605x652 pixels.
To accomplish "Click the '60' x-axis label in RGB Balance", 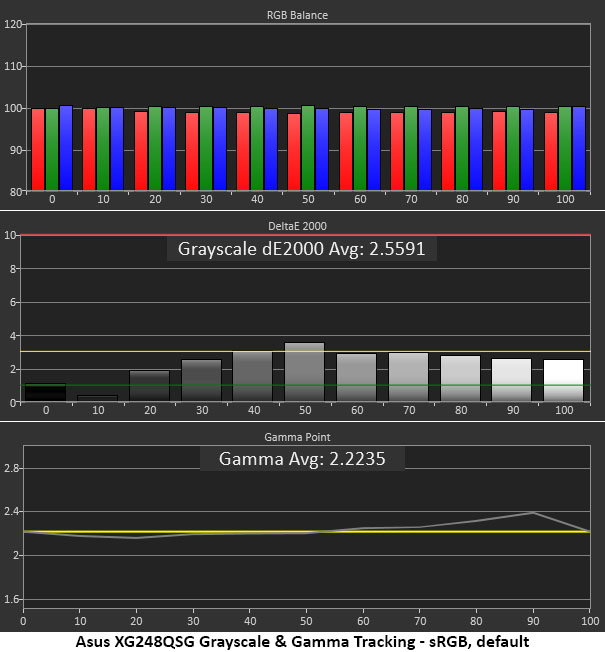I will [360, 199].
